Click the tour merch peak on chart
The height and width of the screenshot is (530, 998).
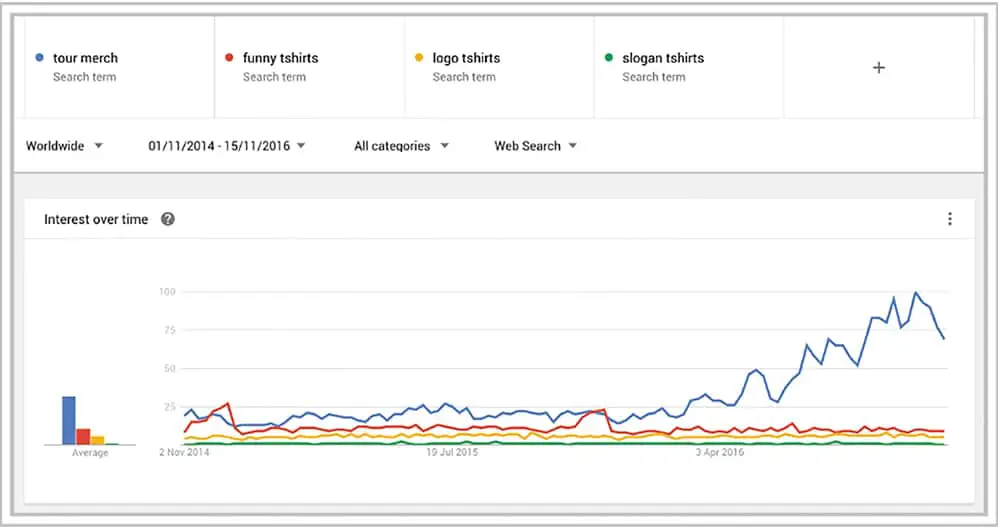pos(915,293)
